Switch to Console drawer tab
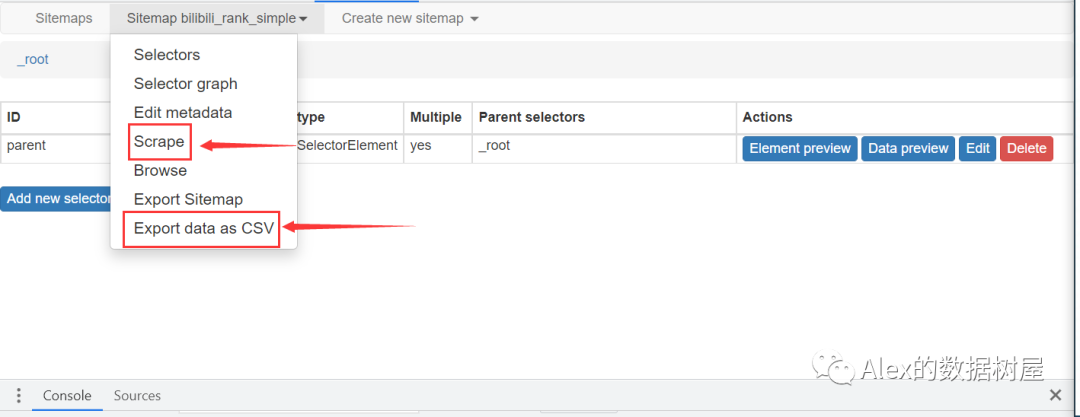The image size is (1080, 417). [x=67, y=396]
